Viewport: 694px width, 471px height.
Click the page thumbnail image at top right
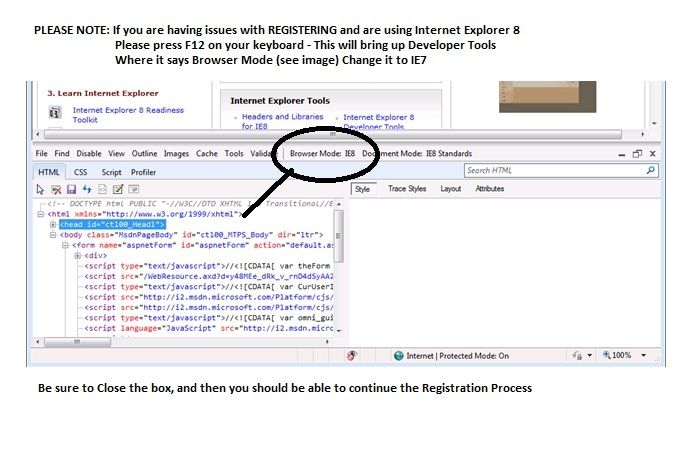click(547, 97)
